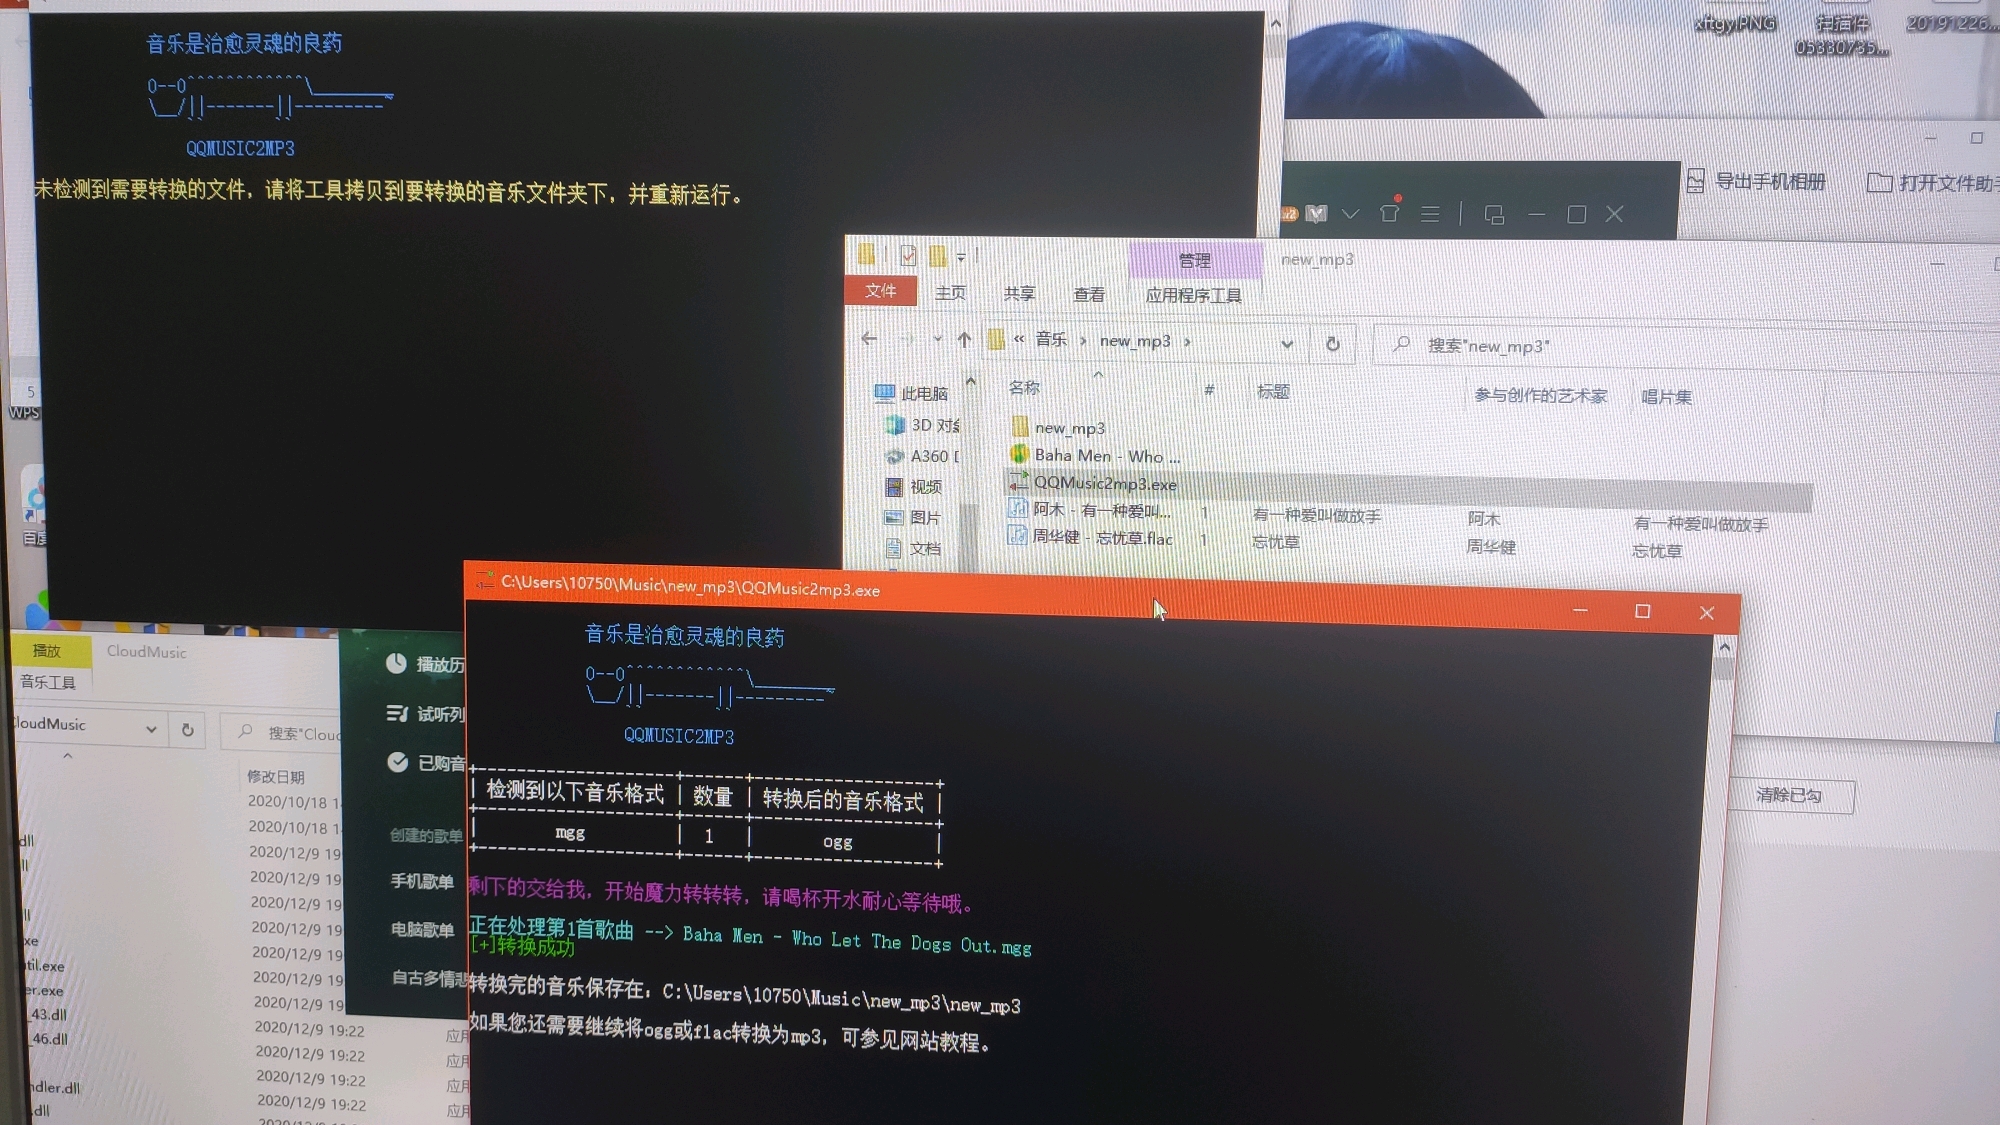Open quick access toolbar customize dropdown
Image resolution: width=2000 pixels, height=1125 pixels.
(961, 258)
